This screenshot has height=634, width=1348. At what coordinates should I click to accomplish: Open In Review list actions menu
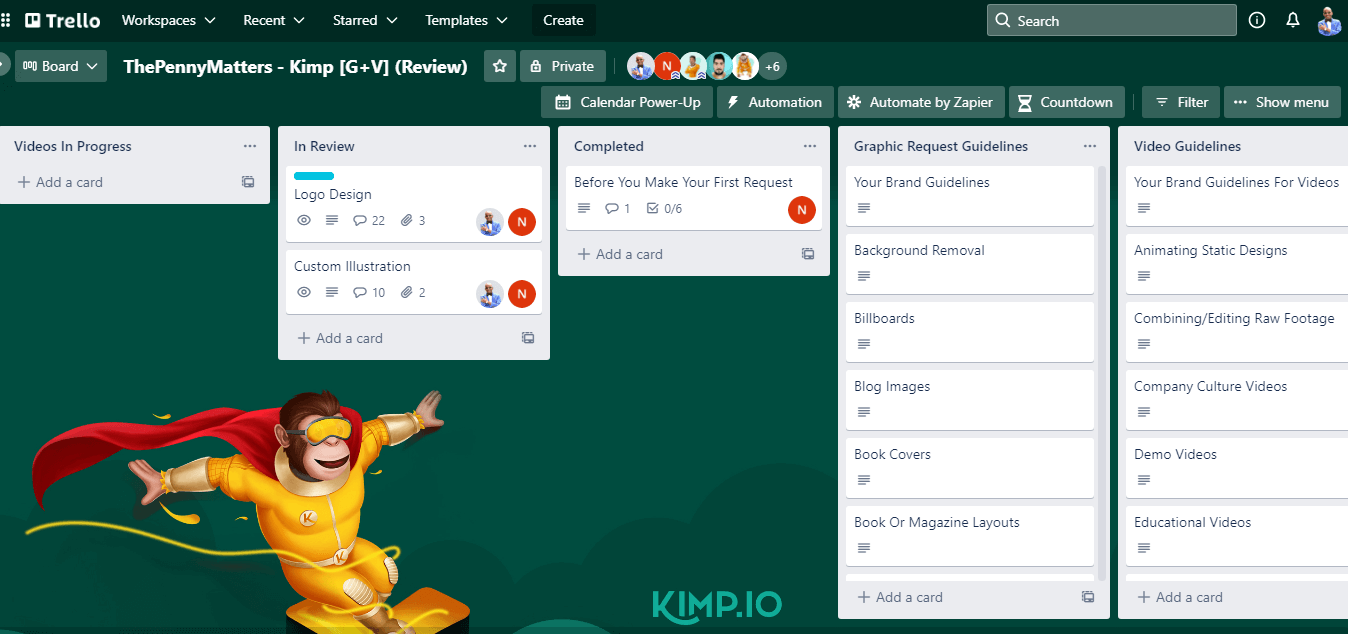tap(530, 146)
